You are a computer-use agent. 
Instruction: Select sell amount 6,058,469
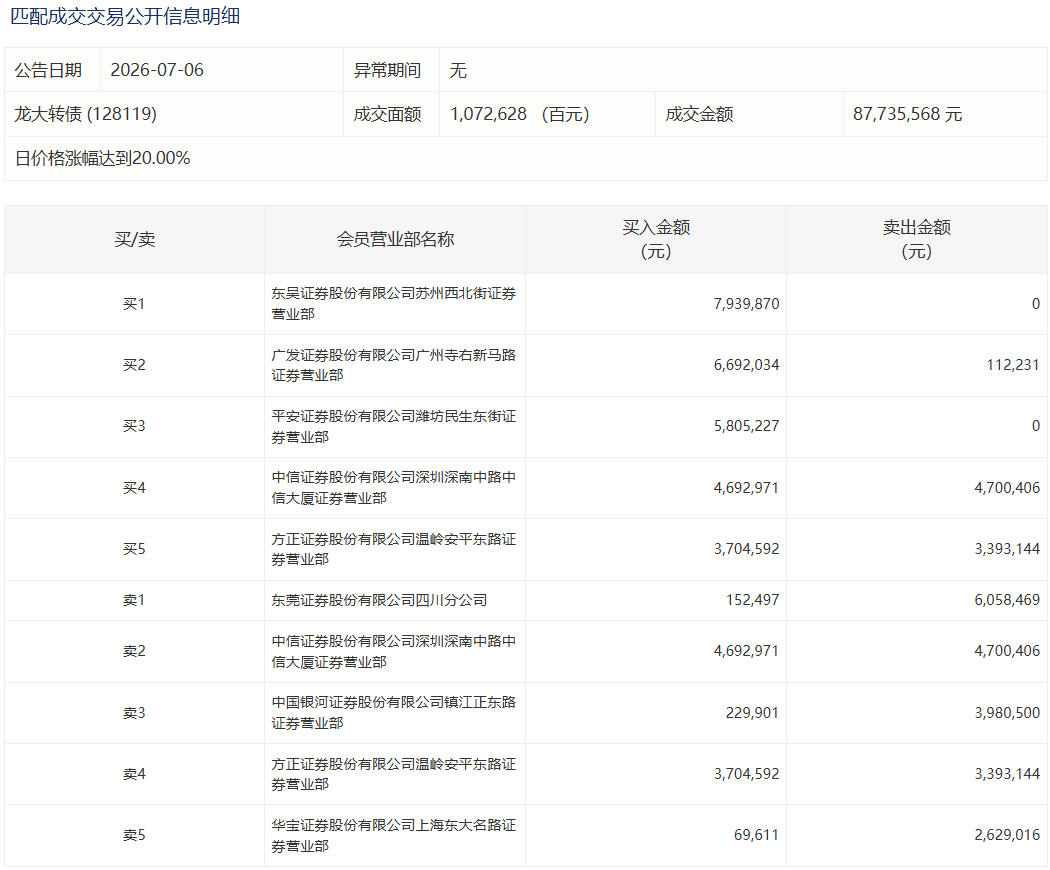(1007, 600)
